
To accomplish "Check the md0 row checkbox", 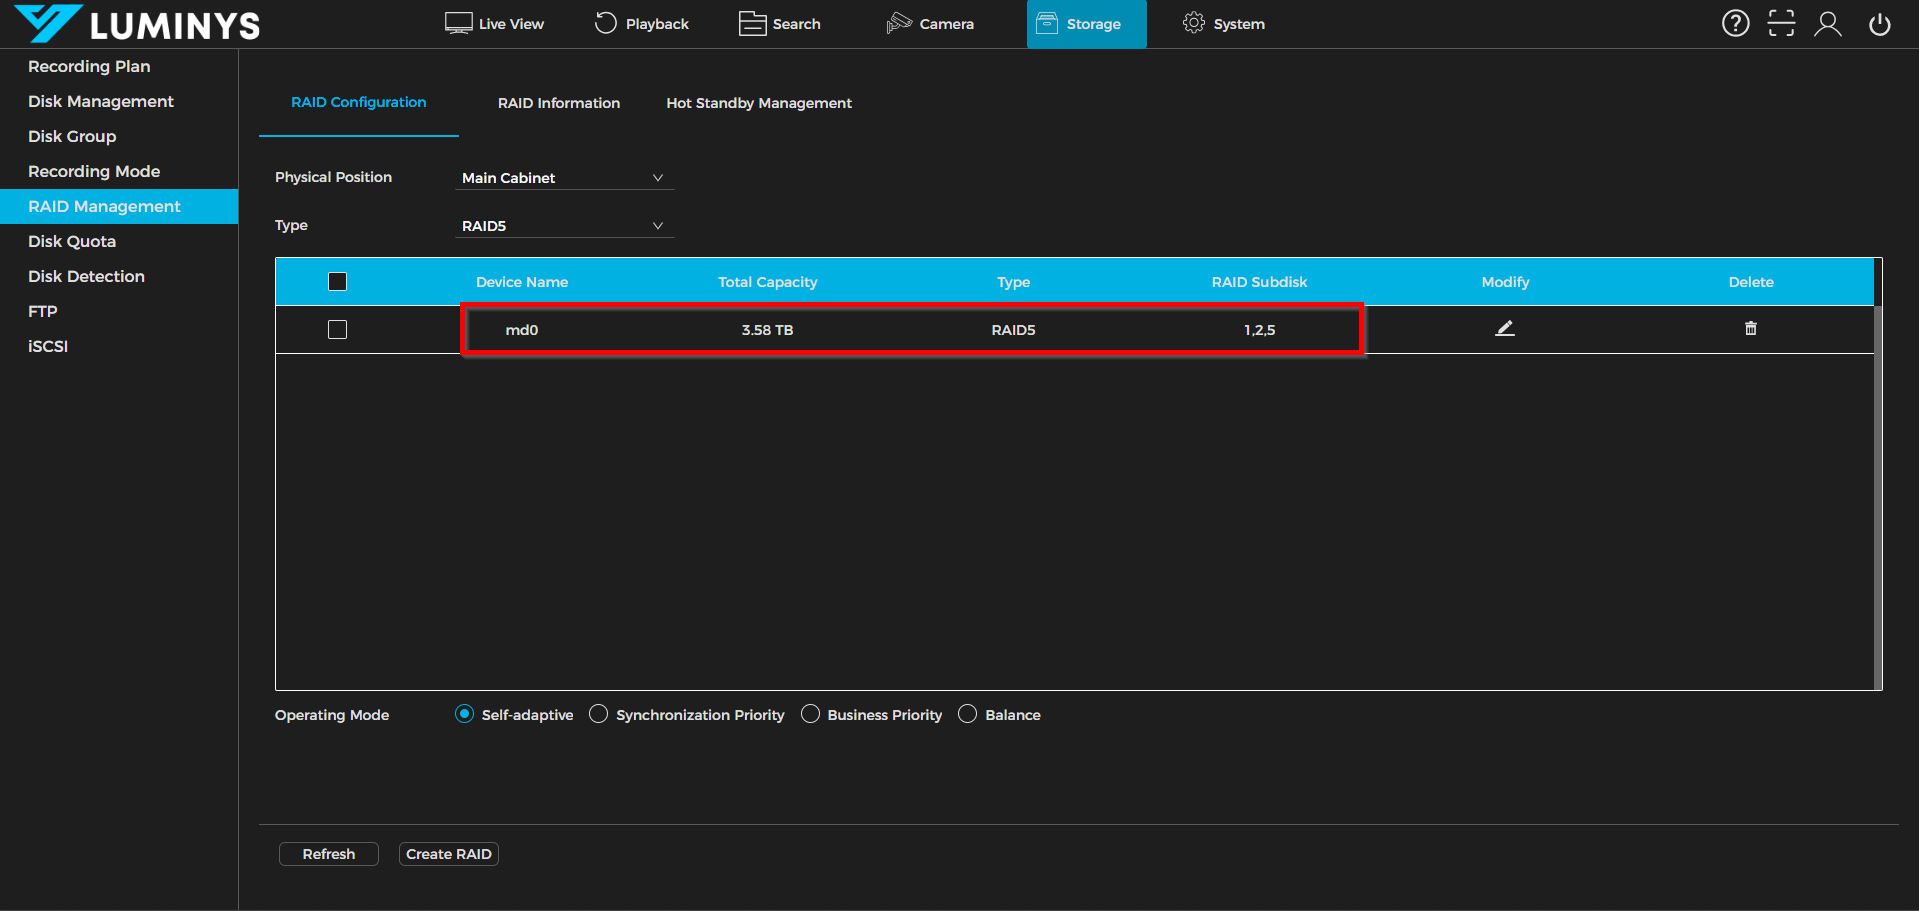I will pyautogui.click(x=337, y=329).
